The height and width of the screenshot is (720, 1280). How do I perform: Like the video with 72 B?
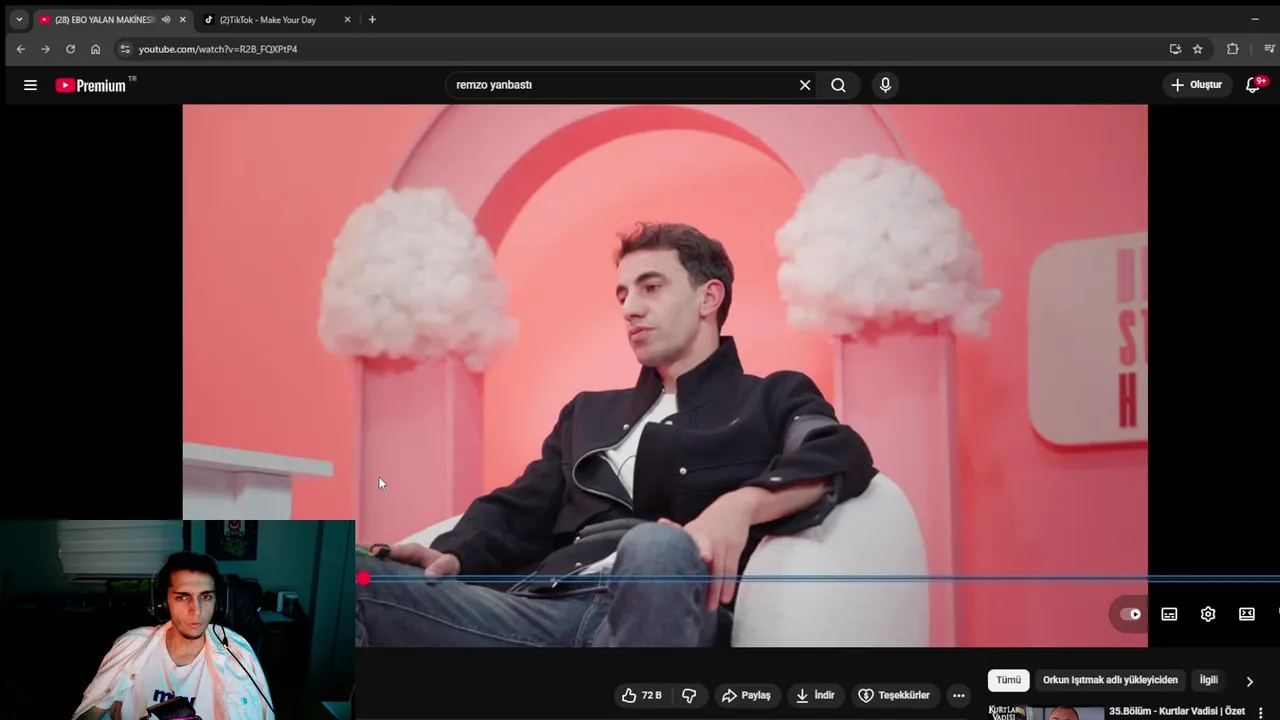[641, 695]
